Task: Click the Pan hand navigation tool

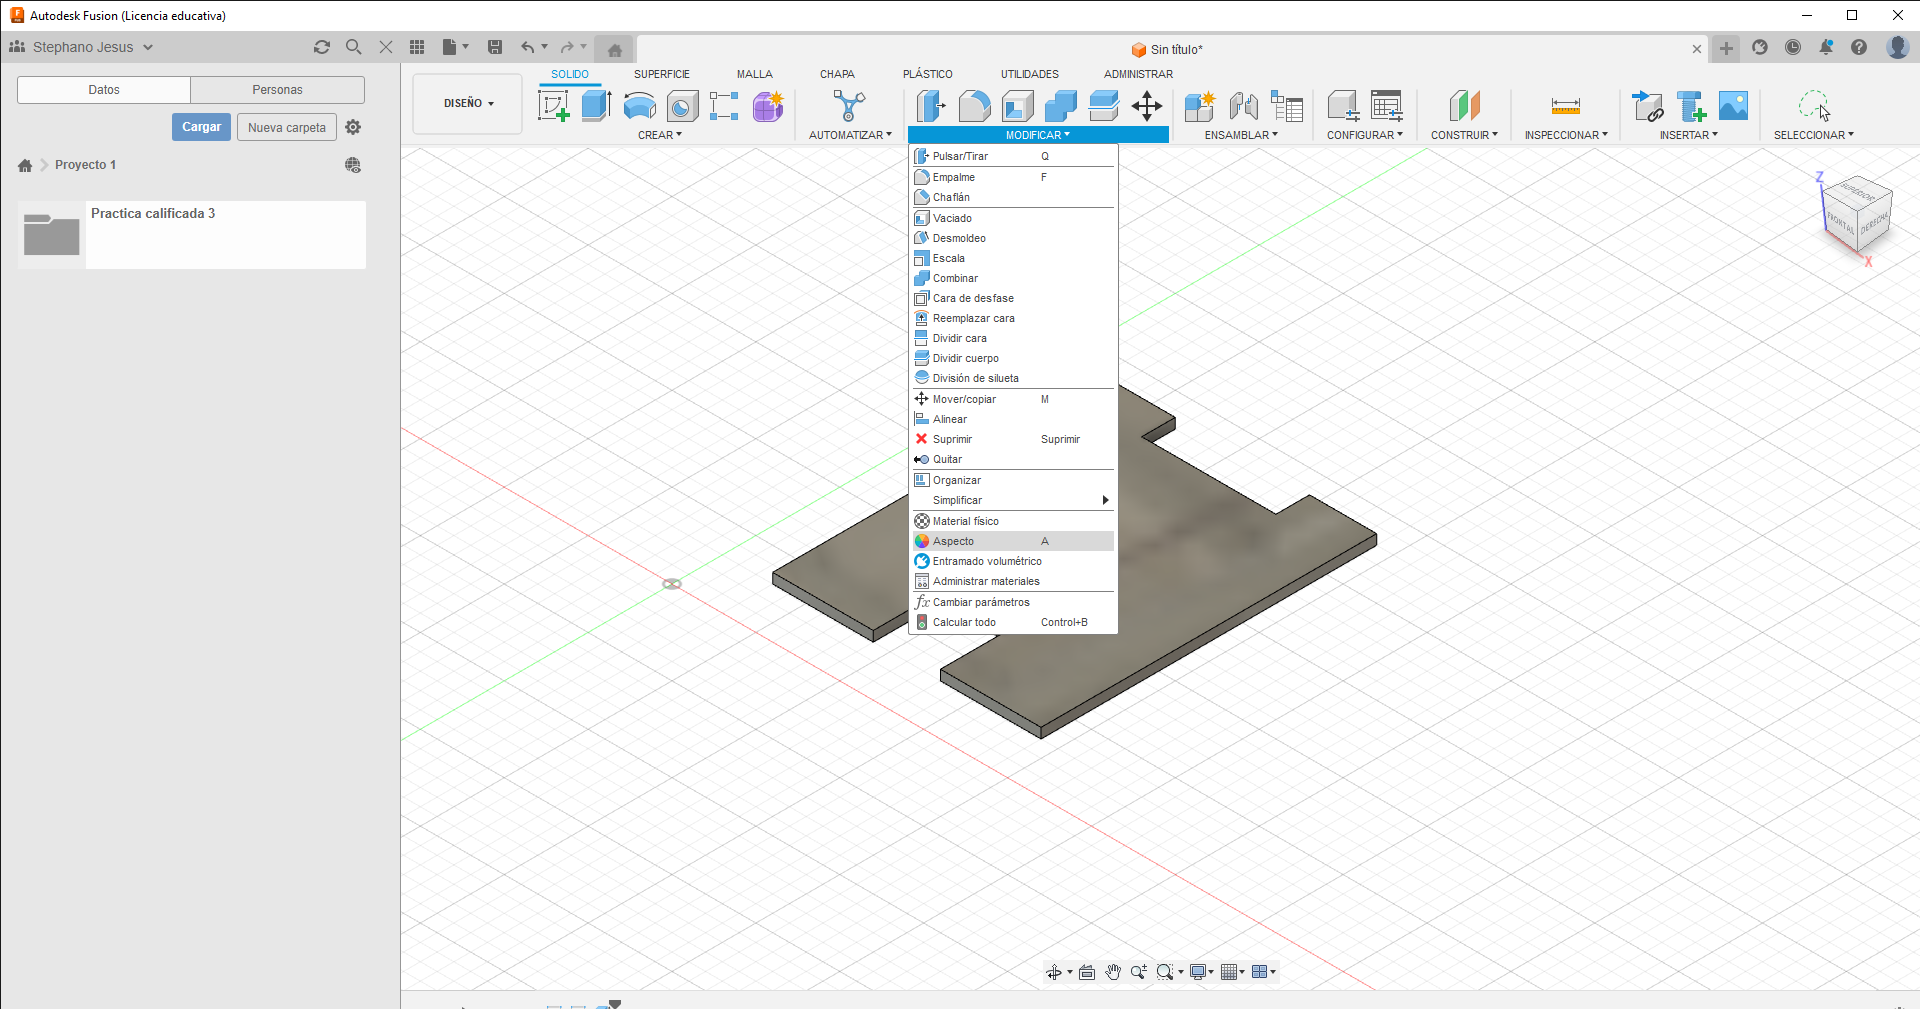Action: point(1113,972)
